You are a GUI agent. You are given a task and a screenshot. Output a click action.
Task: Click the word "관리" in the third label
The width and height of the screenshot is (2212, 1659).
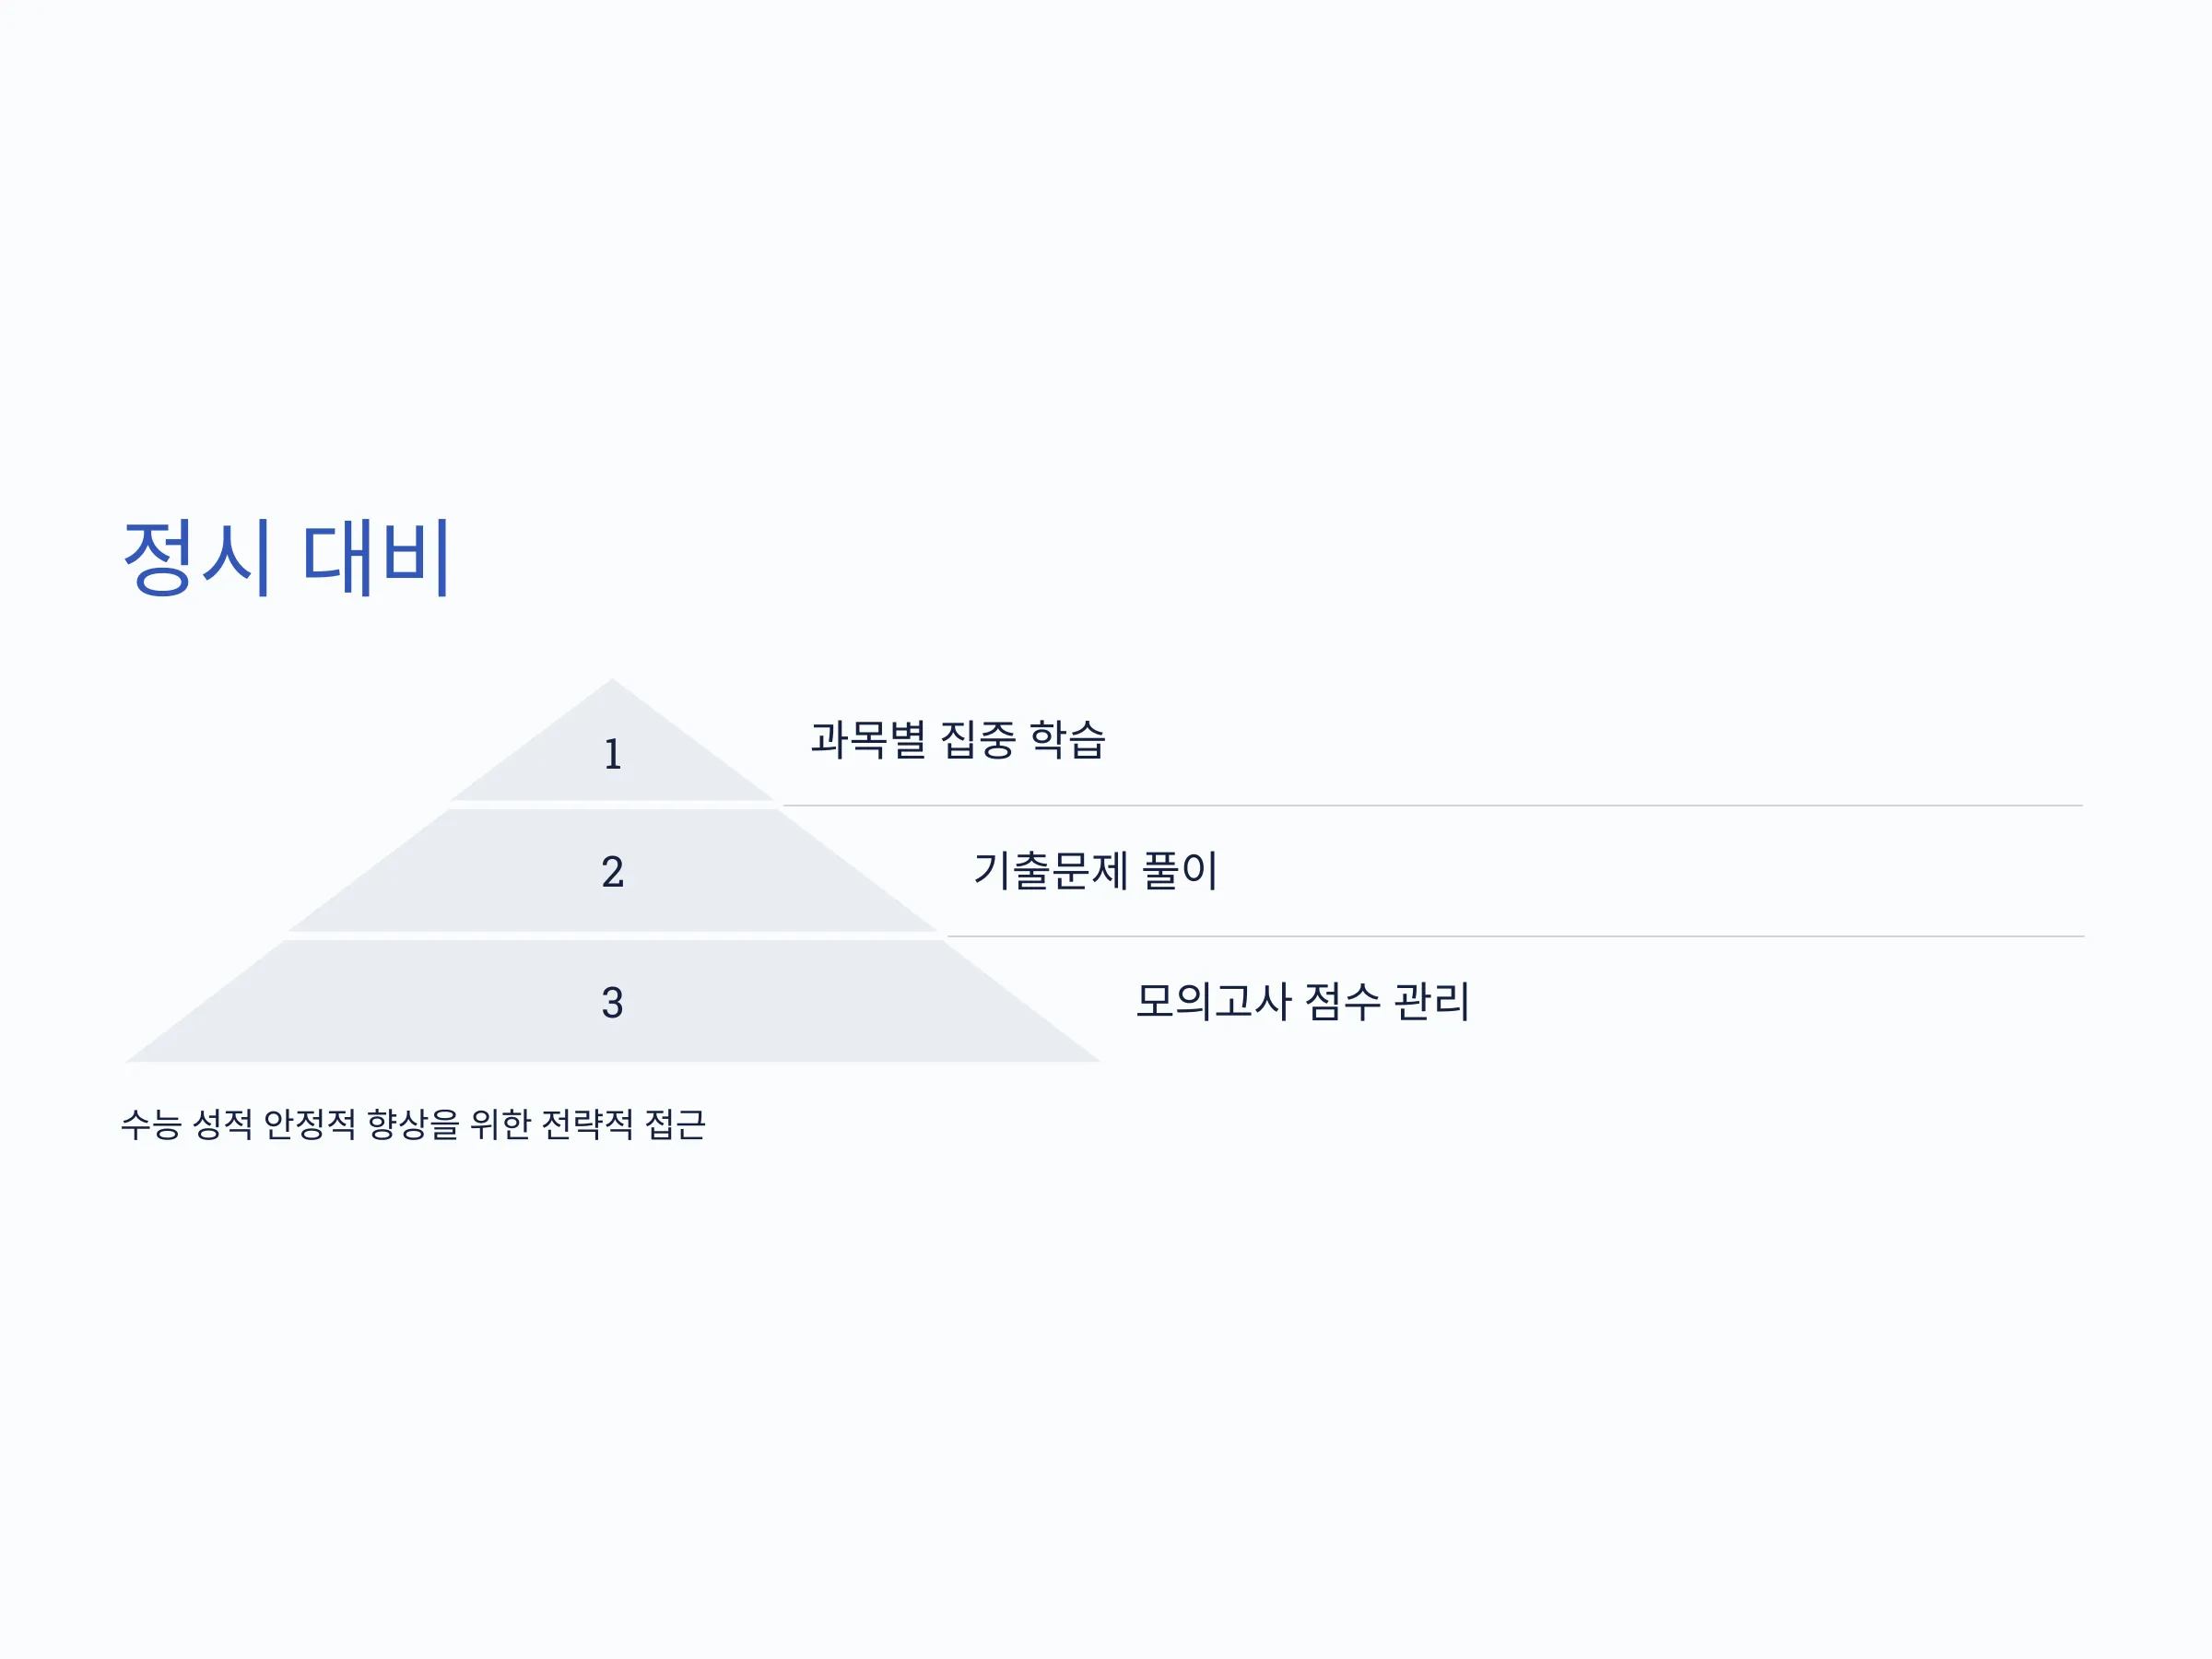pos(1431,1001)
